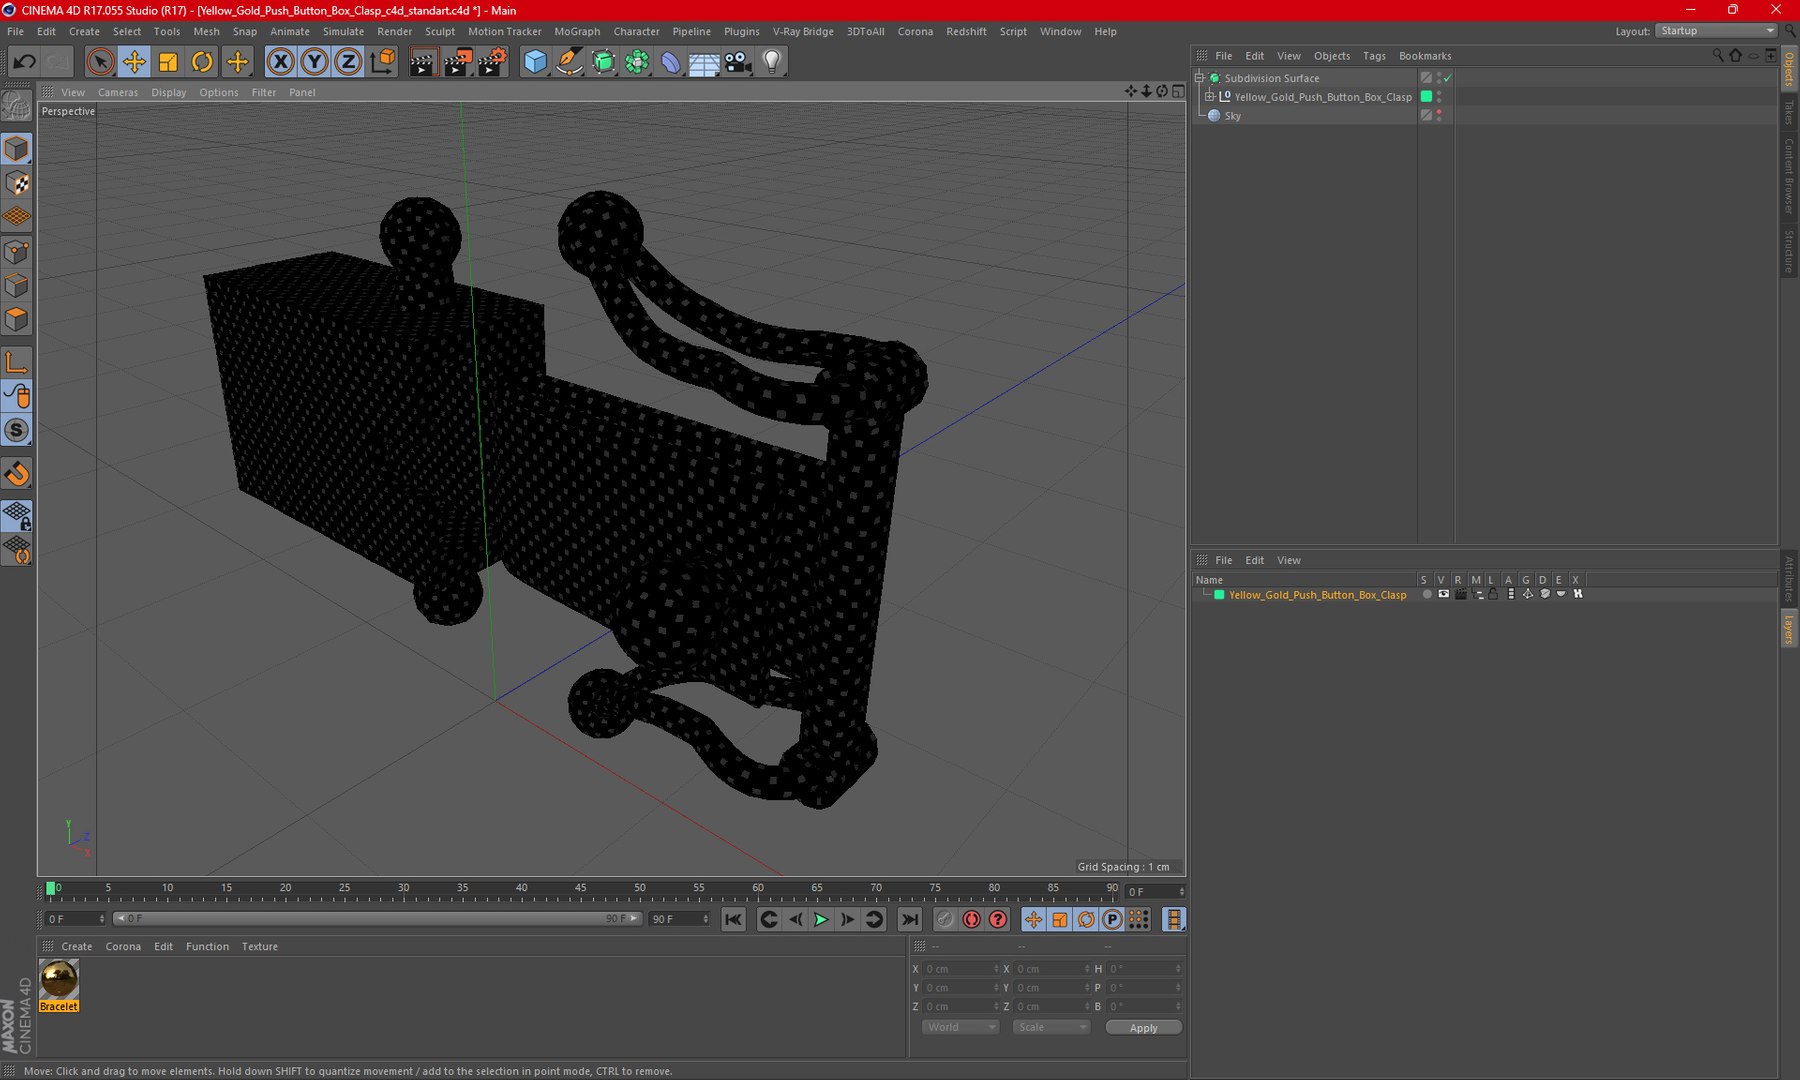
Task: Open the Layout Startup dropdown
Action: click(x=1716, y=31)
